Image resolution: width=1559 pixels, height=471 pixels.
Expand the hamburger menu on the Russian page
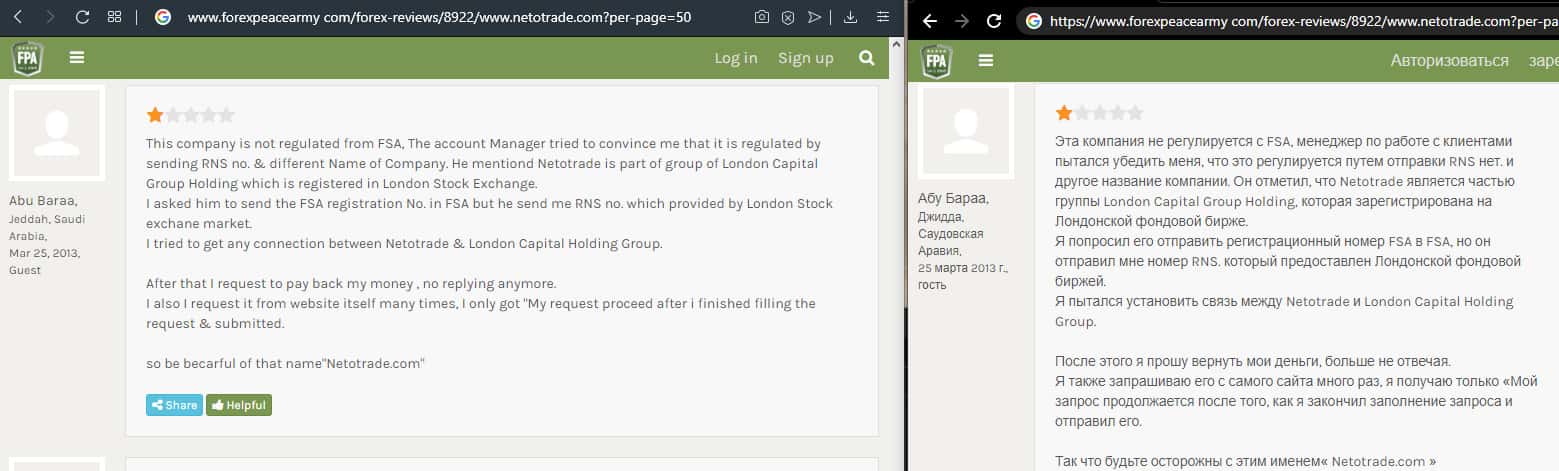tap(986, 60)
